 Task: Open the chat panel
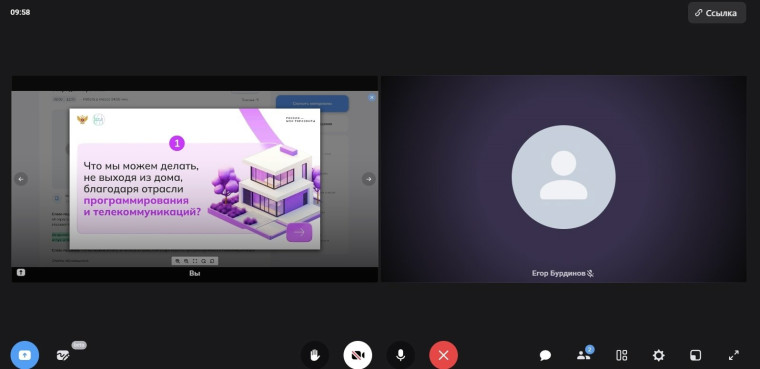pos(545,355)
